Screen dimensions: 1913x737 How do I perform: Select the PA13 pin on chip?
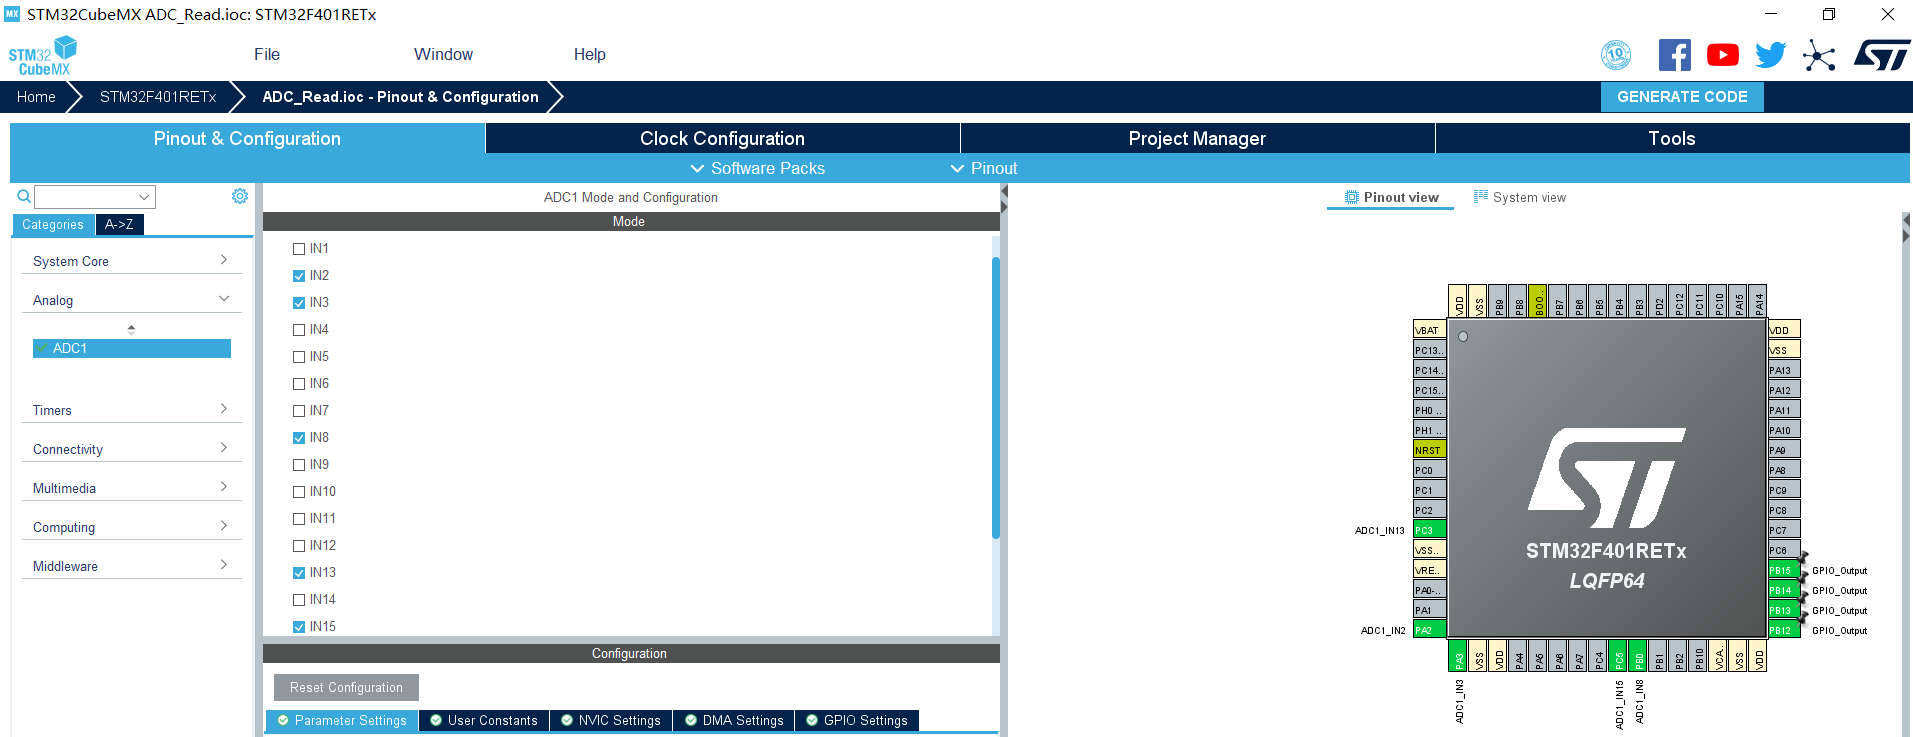(1784, 370)
